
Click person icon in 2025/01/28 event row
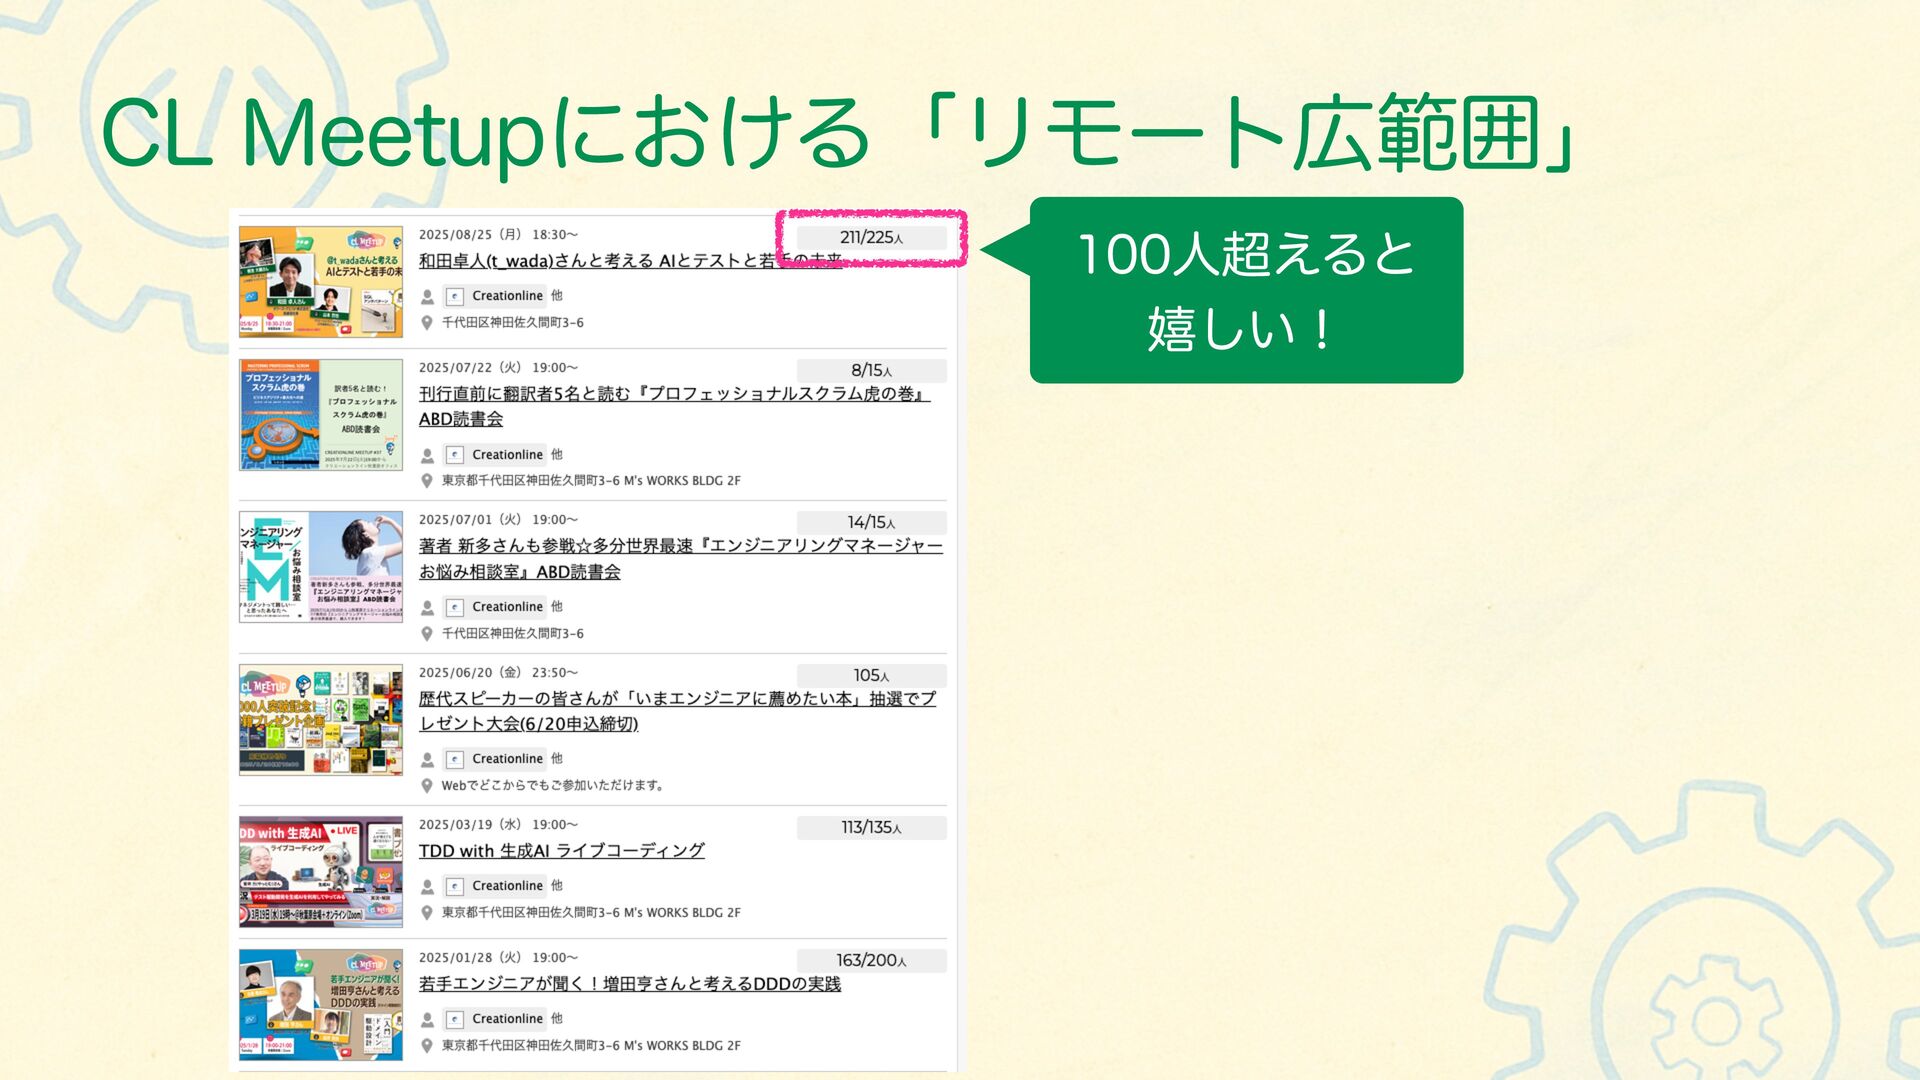tap(427, 1020)
